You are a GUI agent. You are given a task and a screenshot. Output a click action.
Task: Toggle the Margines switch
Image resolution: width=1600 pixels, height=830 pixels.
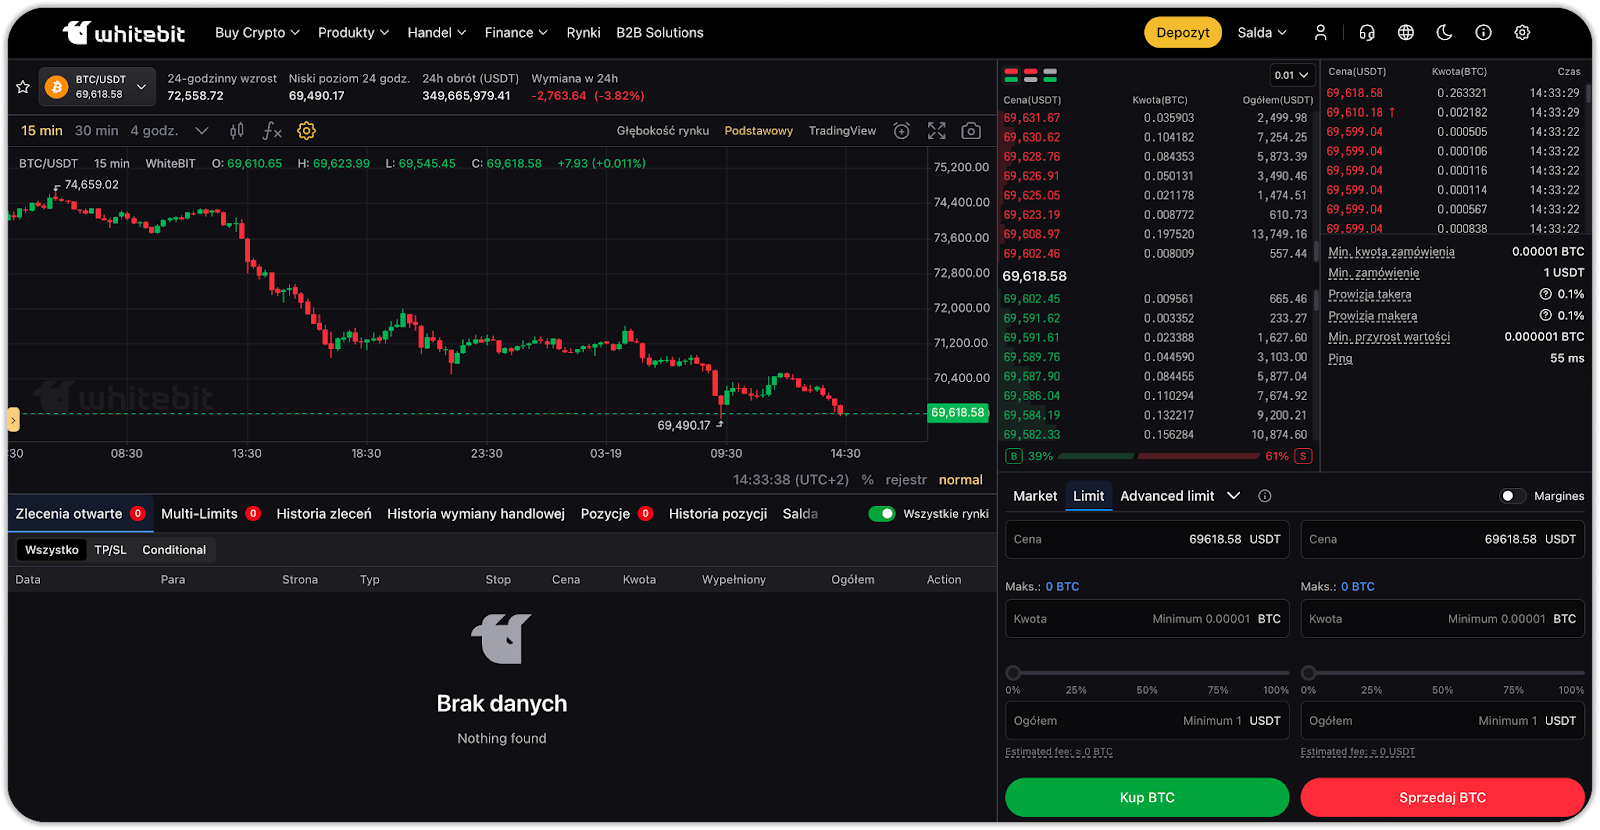coord(1512,496)
